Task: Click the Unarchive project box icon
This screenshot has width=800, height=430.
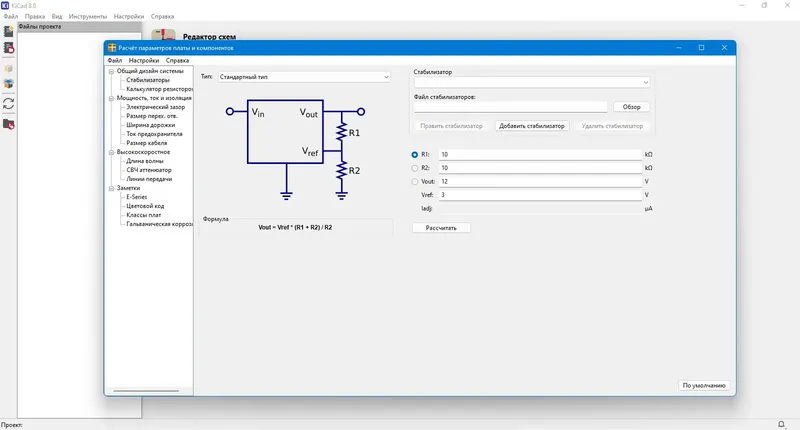Action: click(8, 84)
